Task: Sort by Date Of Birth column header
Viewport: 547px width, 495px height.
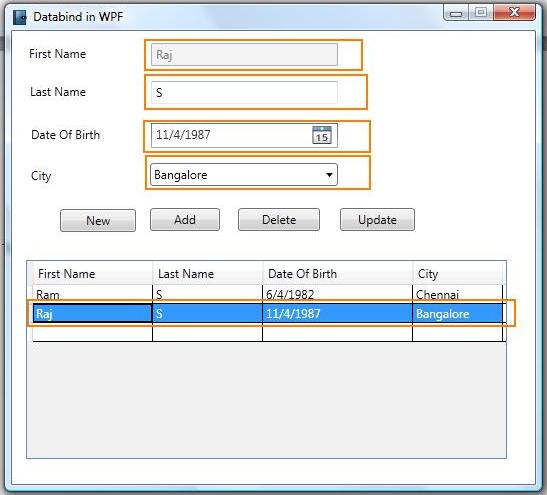Action: pos(337,274)
